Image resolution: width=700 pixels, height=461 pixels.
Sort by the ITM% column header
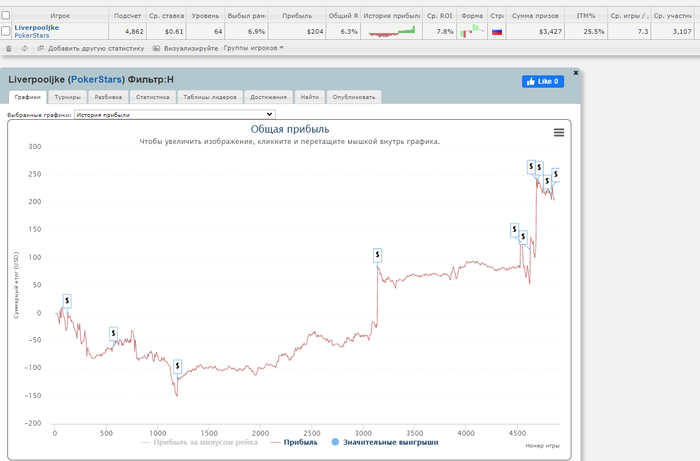click(x=586, y=16)
